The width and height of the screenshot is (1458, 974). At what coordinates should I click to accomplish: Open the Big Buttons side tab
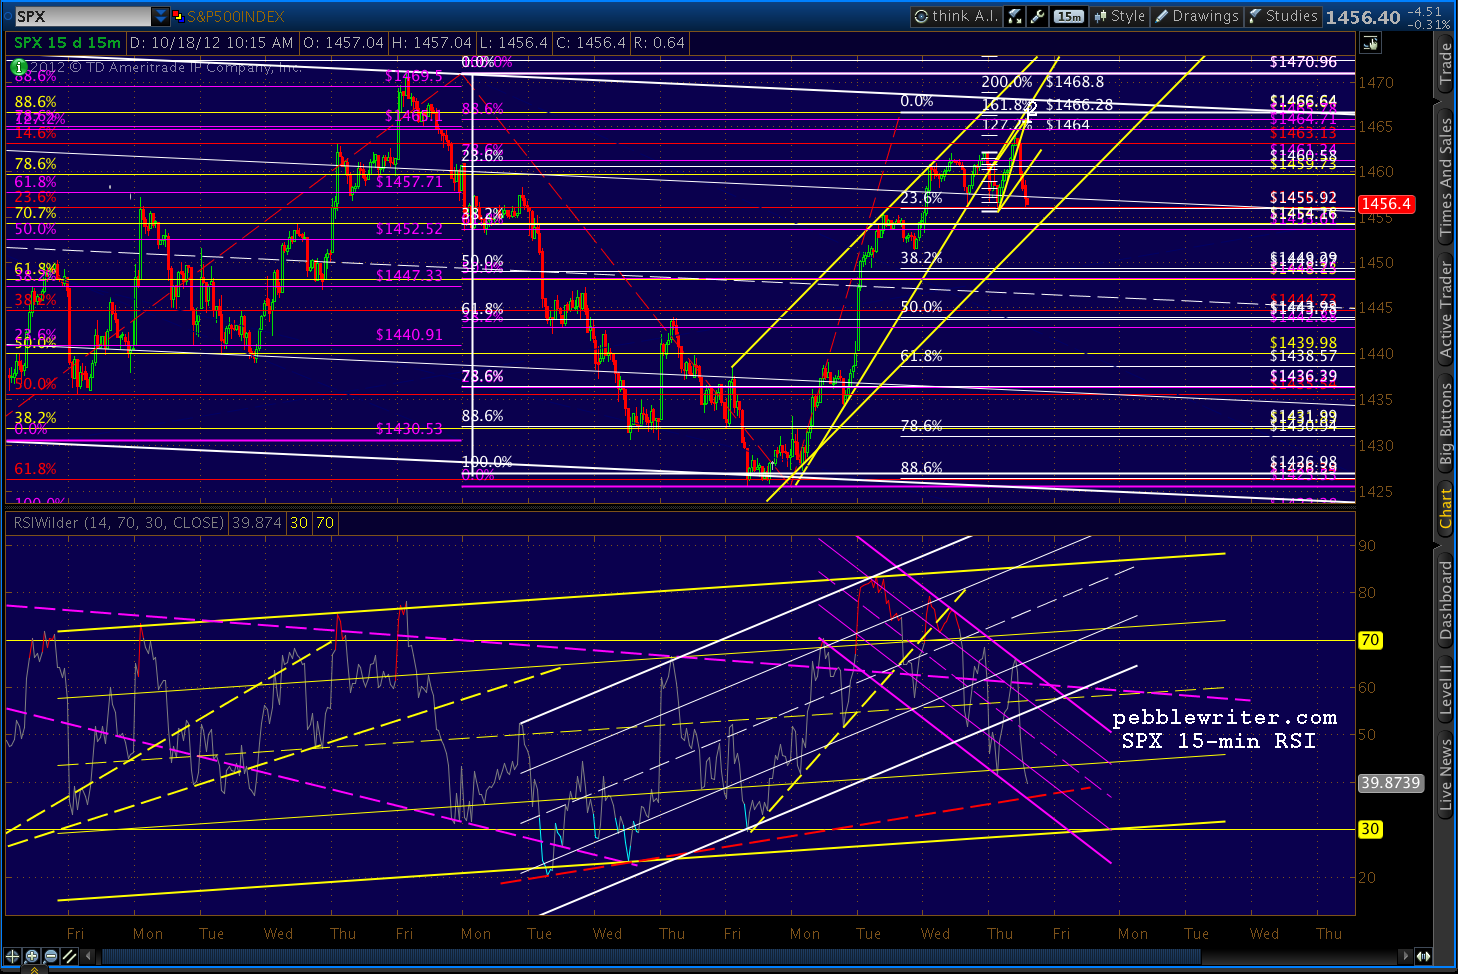pyautogui.click(x=1446, y=423)
